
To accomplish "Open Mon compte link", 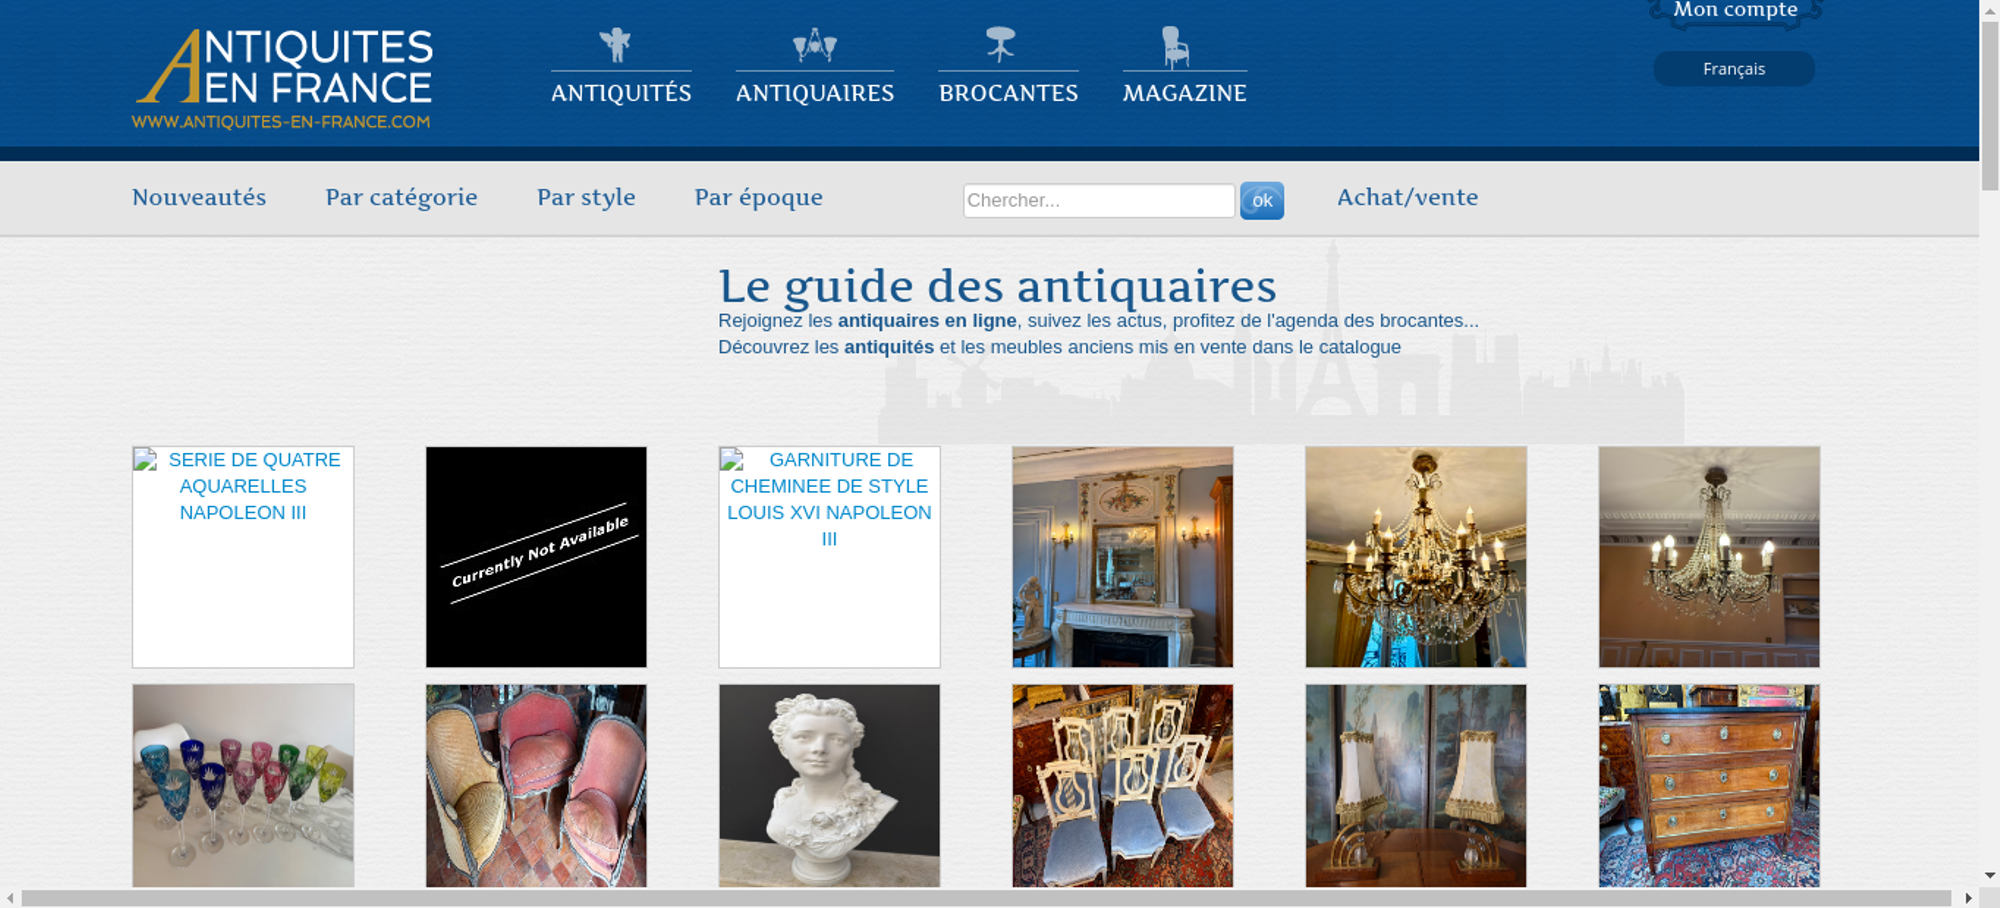I will click(1736, 10).
